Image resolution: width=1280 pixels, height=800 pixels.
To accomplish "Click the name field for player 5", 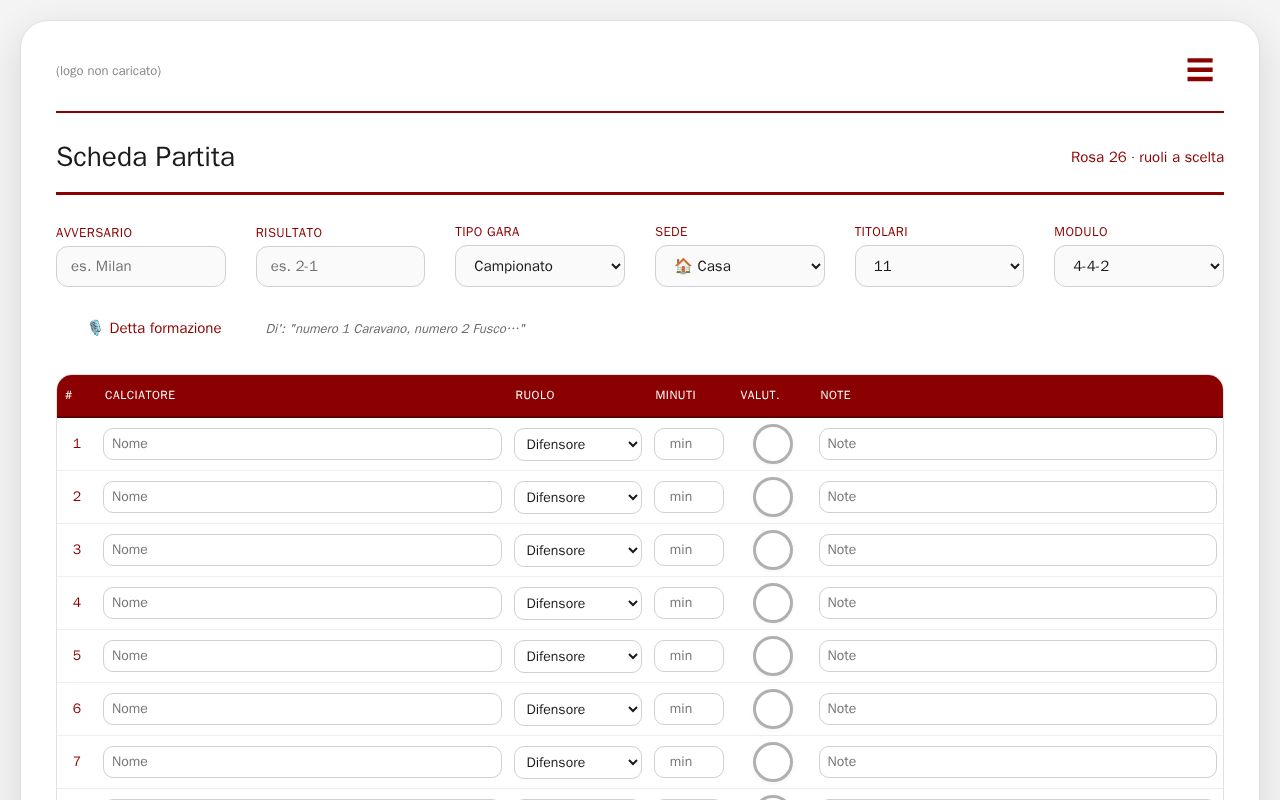I will pyautogui.click(x=302, y=656).
